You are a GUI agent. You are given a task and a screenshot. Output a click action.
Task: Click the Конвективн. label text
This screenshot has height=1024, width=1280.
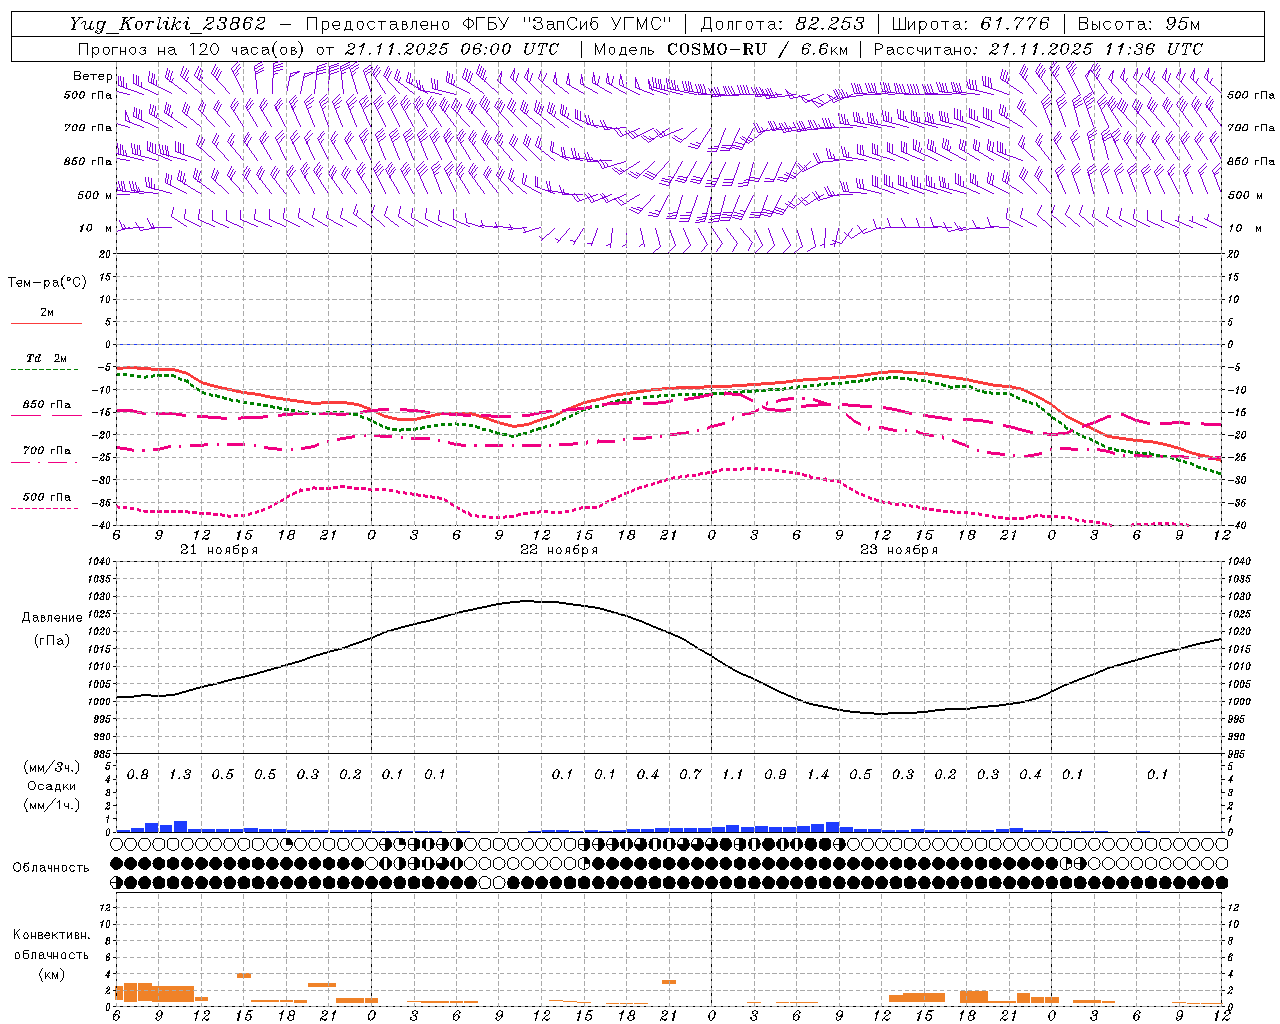[51, 935]
